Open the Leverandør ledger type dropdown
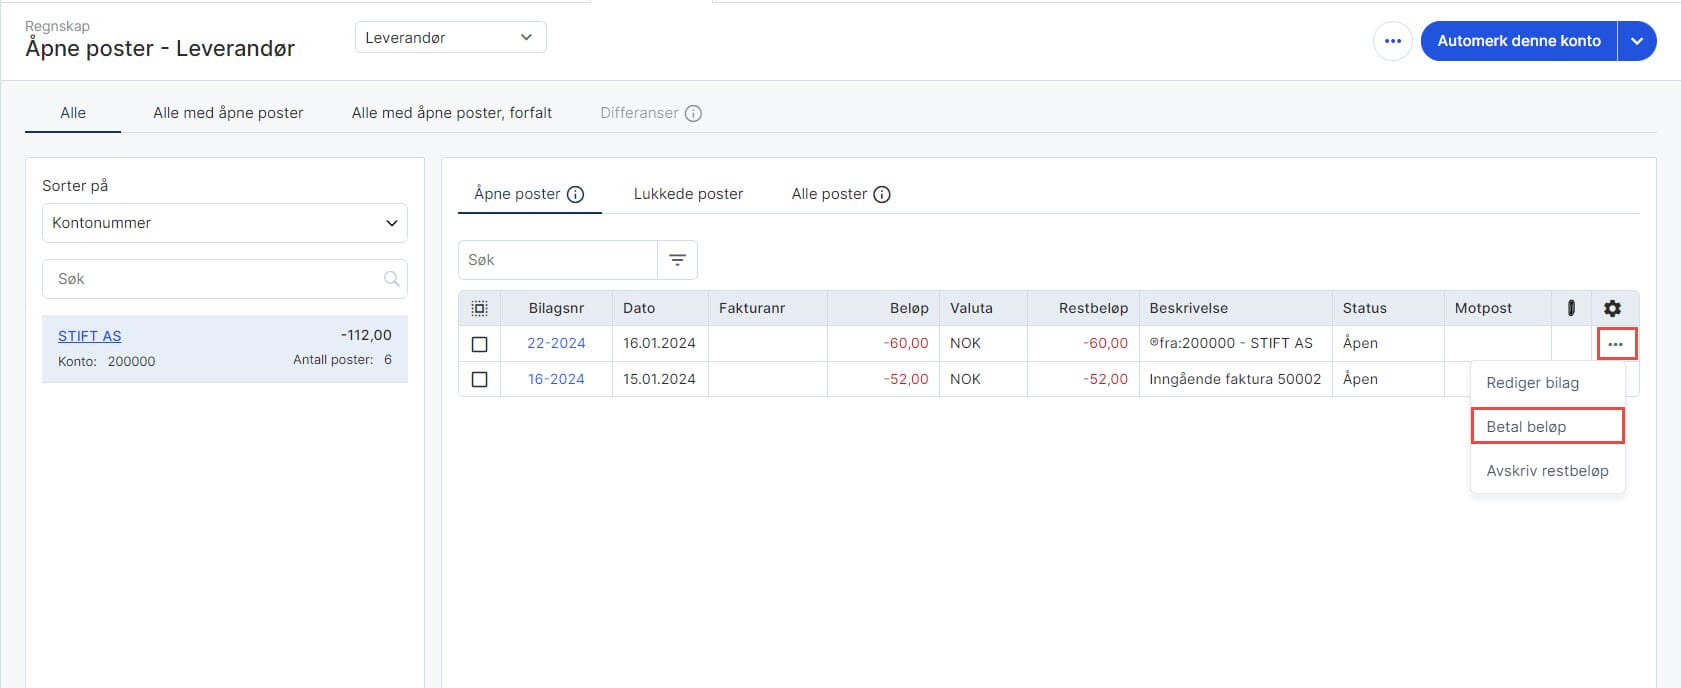Viewport: 1681px width, 688px height. pos(450,38)
